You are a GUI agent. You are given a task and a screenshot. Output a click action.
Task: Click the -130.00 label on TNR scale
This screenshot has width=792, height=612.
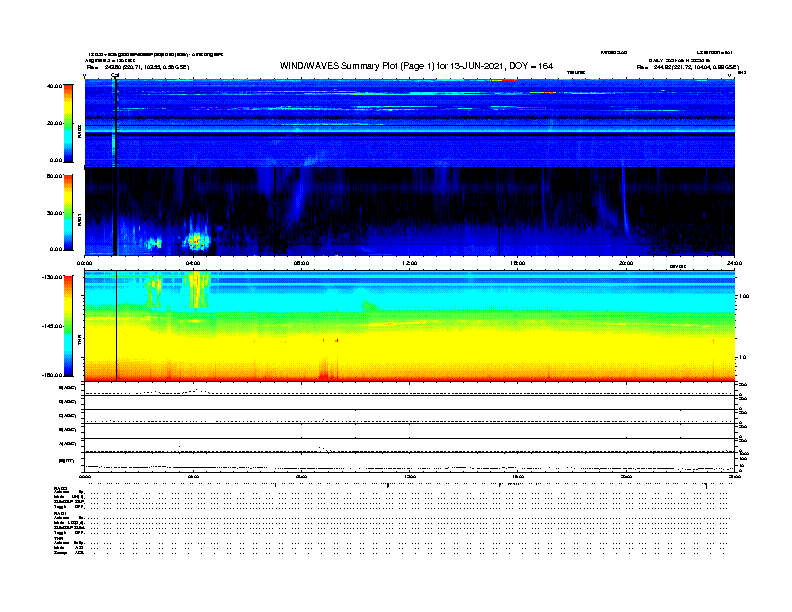(52, 277)
